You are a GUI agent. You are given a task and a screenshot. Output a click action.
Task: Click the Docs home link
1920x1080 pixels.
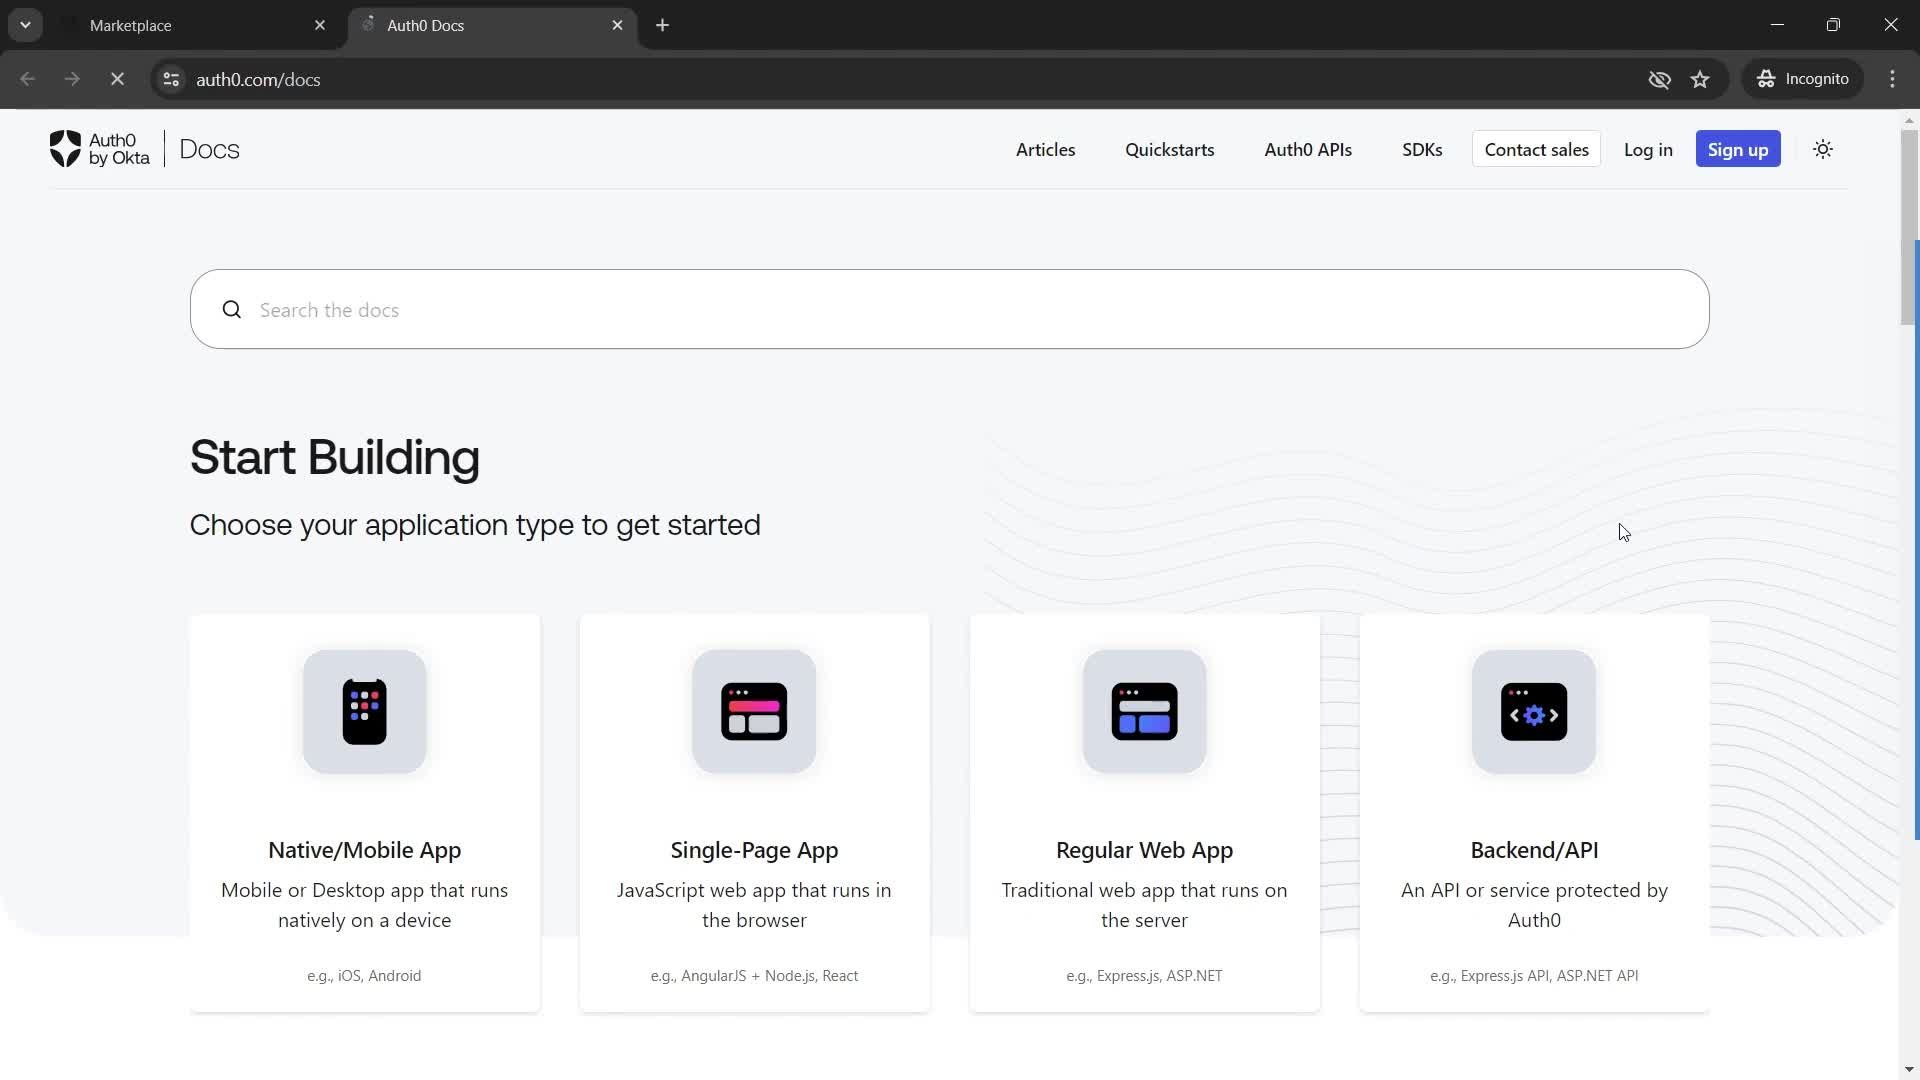click(x=209, y=149)
